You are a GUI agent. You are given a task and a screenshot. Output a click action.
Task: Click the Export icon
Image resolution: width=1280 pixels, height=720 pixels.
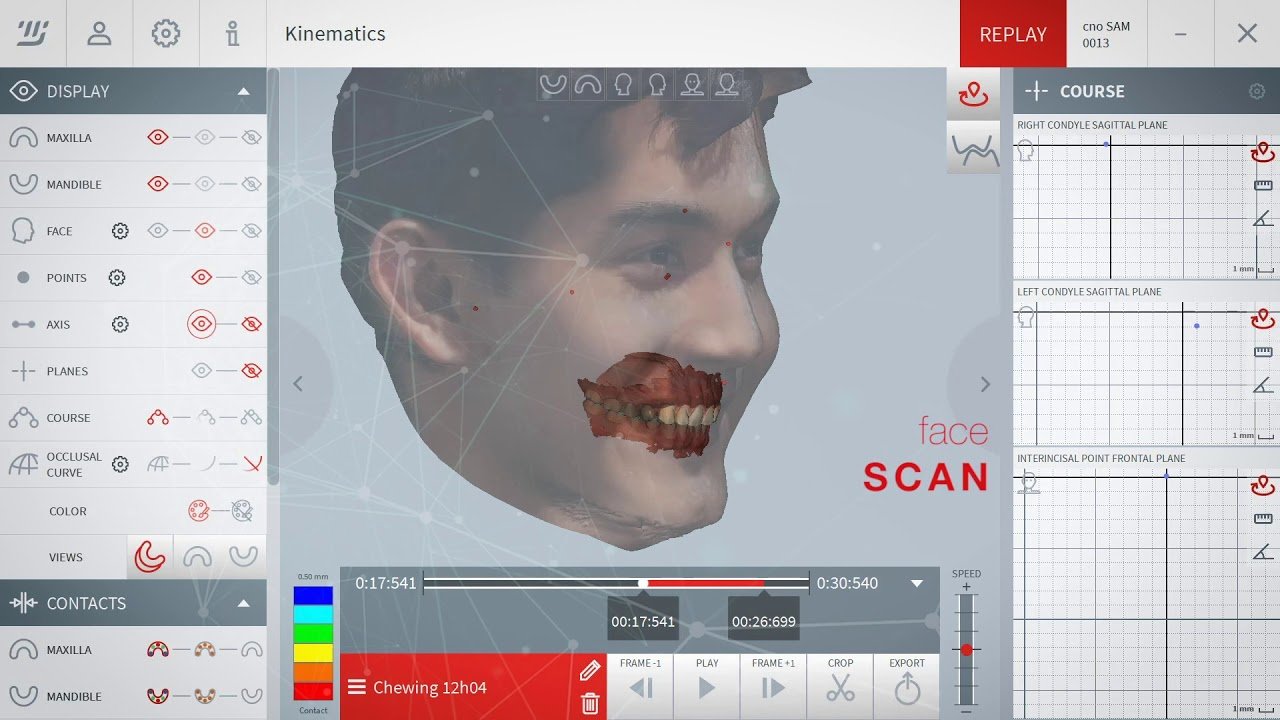pos(906,687)
